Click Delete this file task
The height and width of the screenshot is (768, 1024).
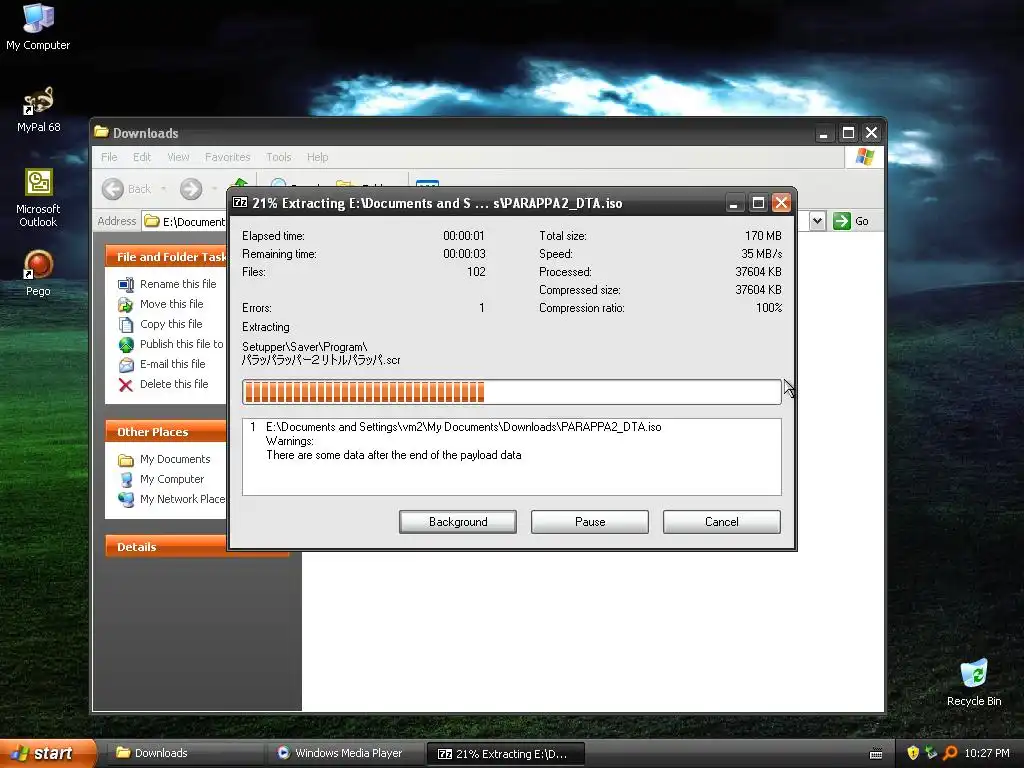tap(174, 384)
